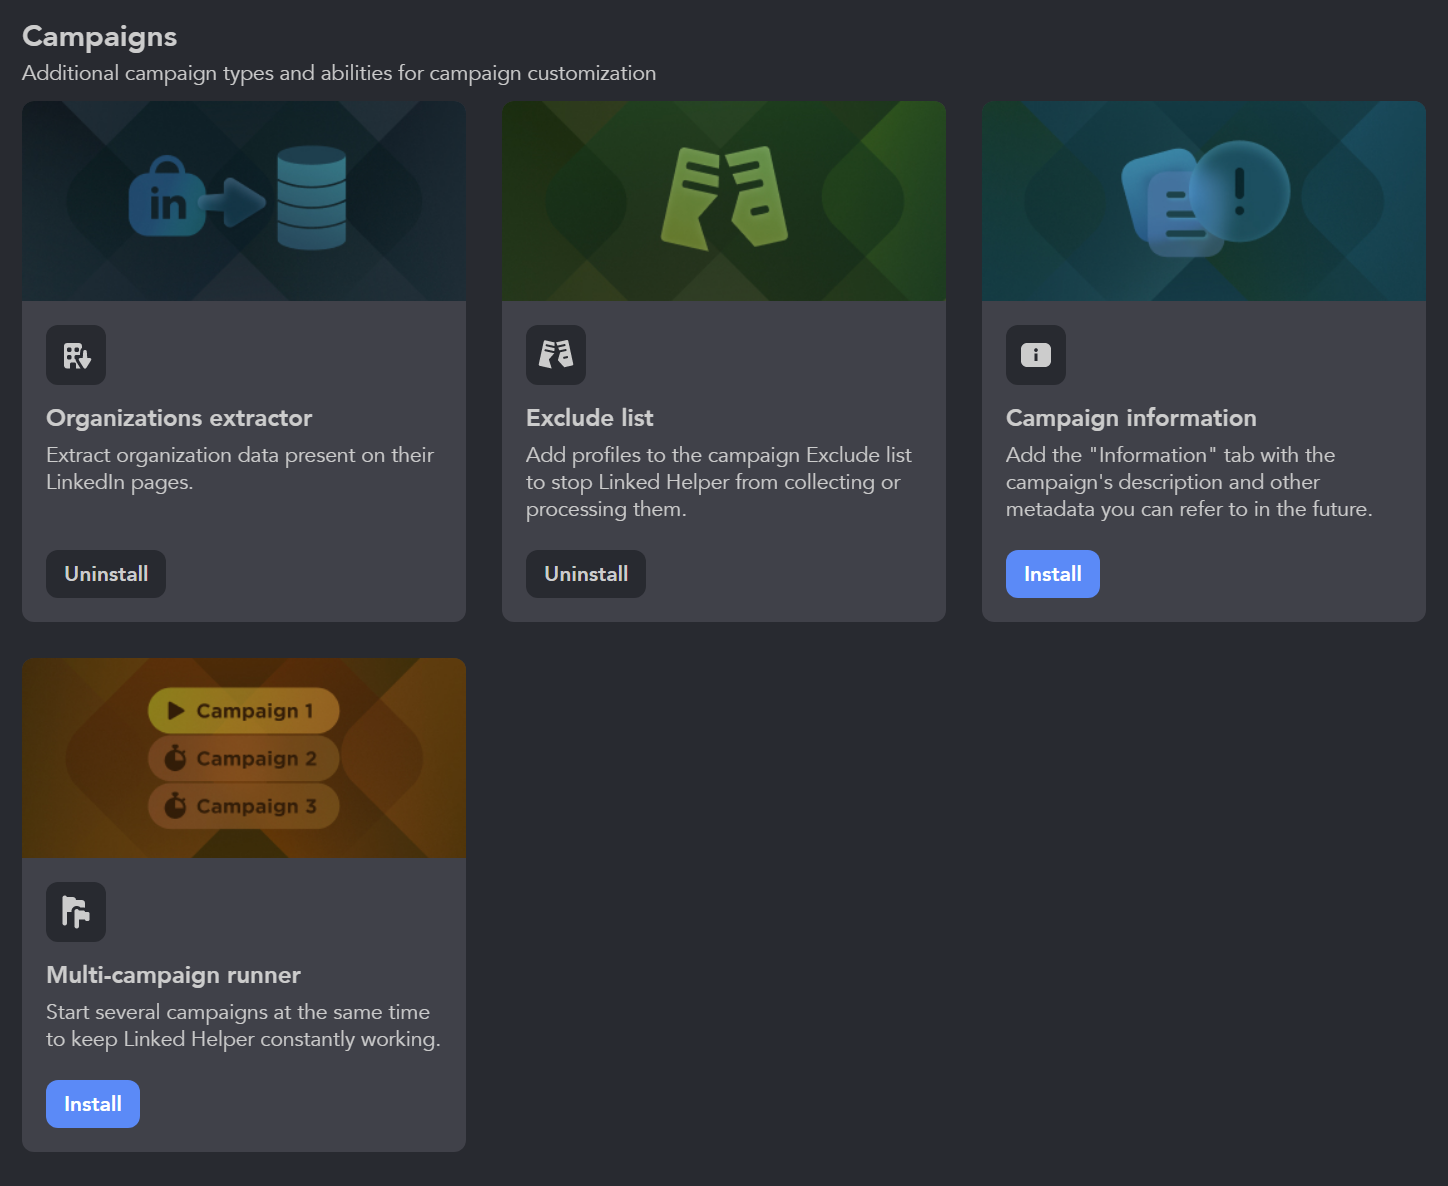
Task: Install the Campaign information extension
Action: coord(1052,574)
